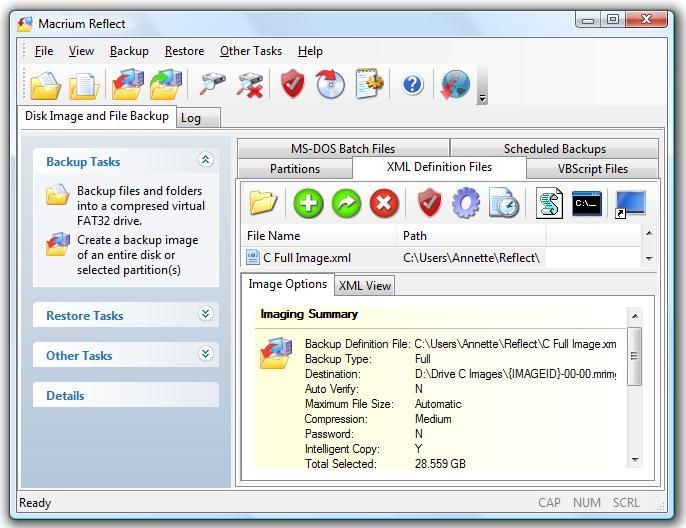Click the Imaging Summary disk image icon

tap(276, 353)
